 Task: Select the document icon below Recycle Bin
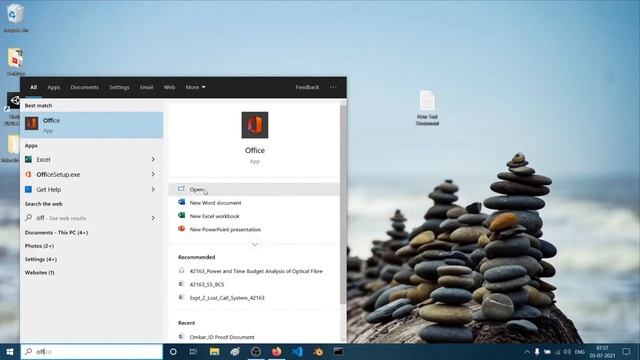[16, 62]
